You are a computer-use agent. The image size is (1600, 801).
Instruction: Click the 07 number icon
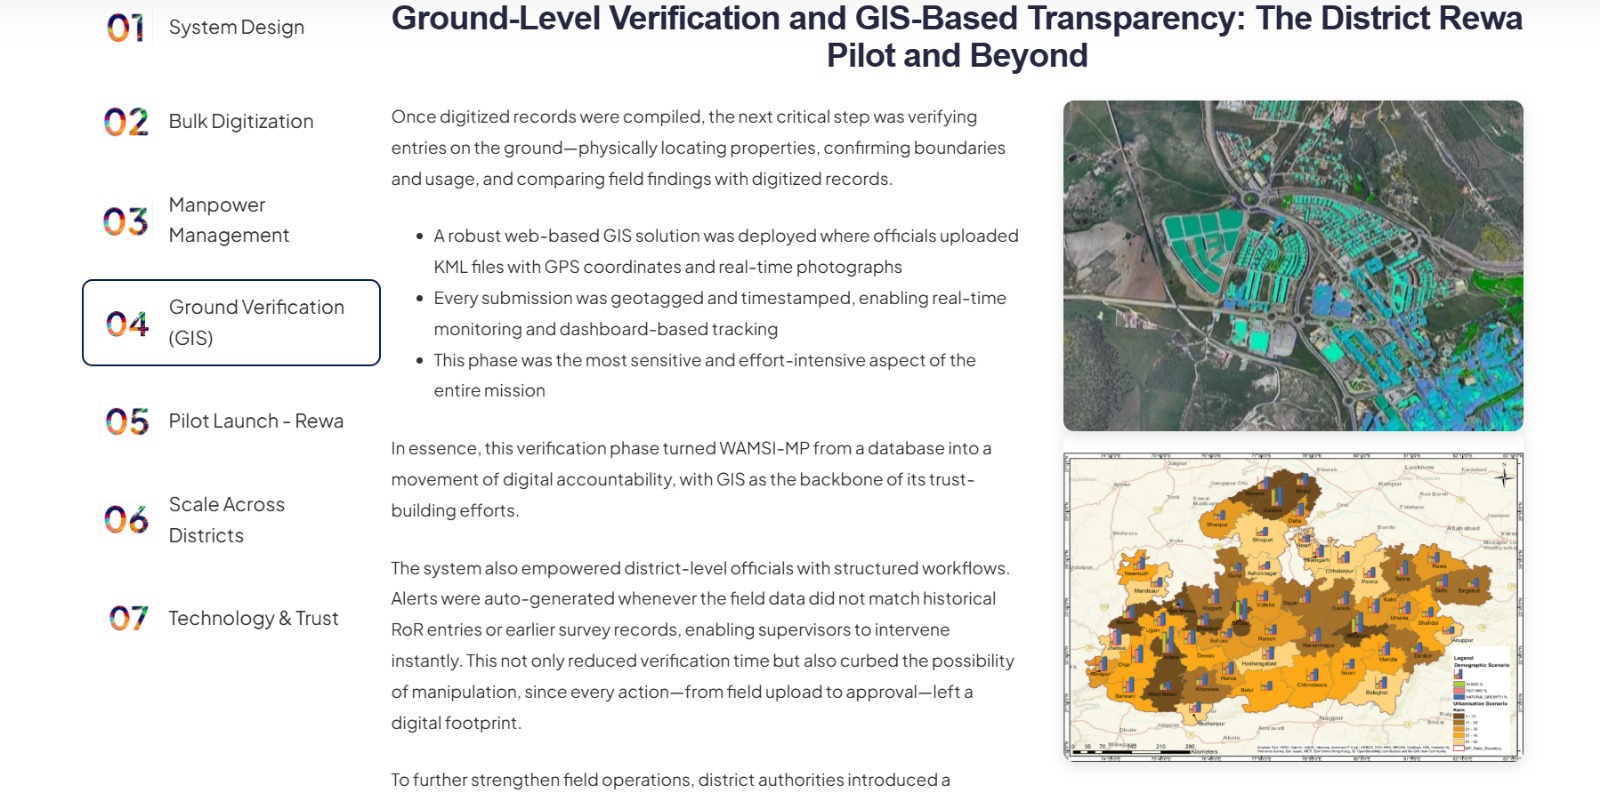coord(128,619)
